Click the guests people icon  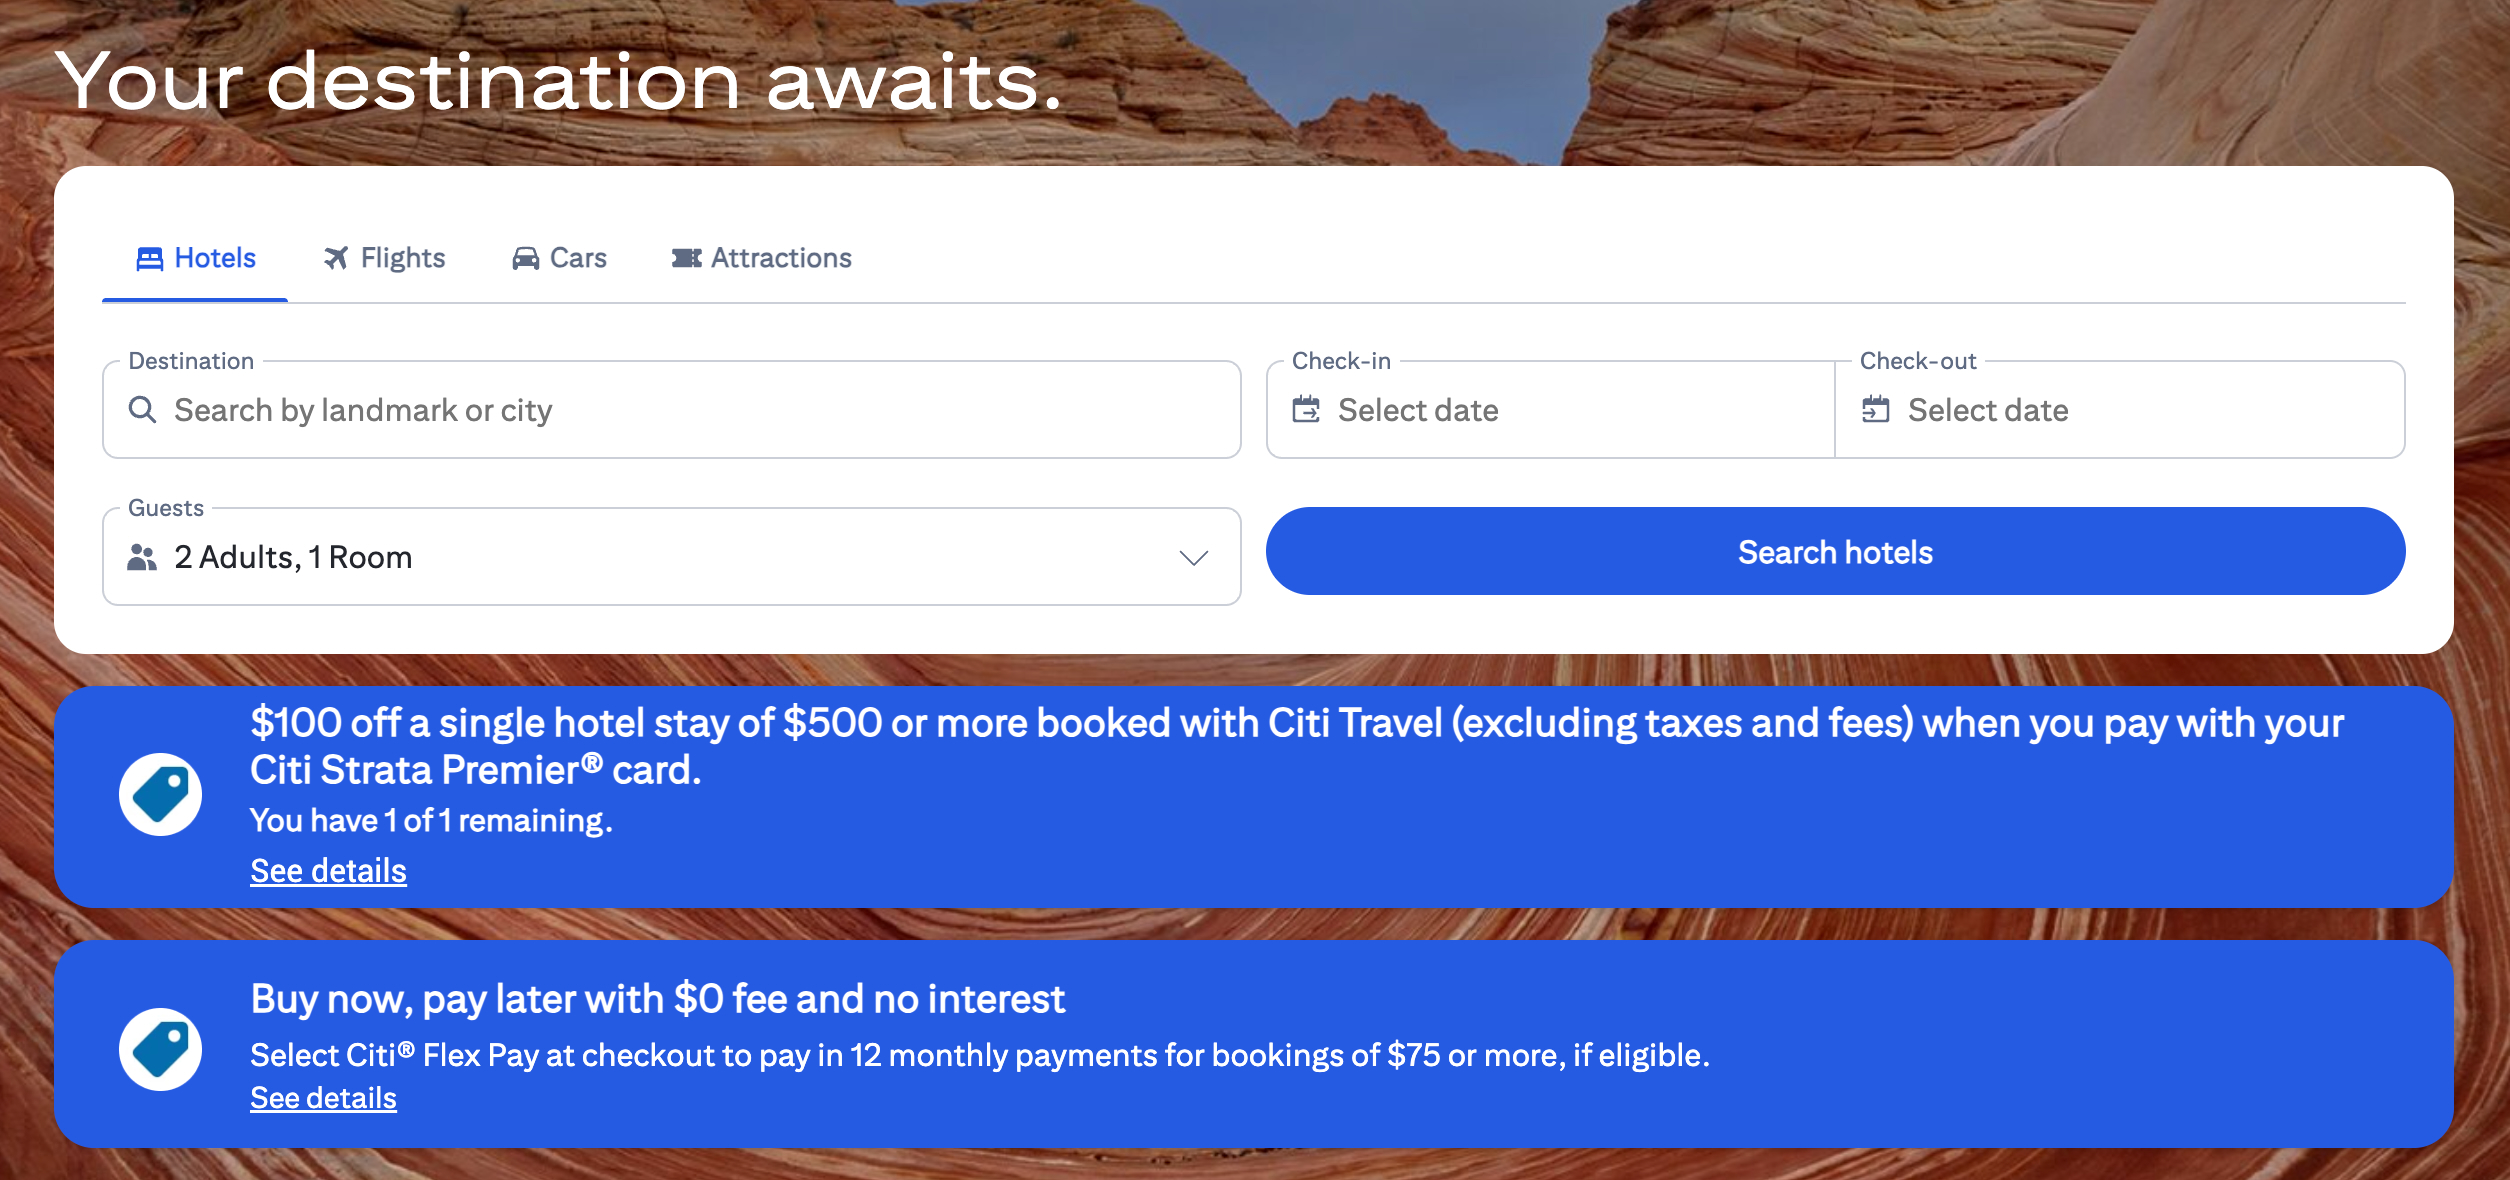142,556
